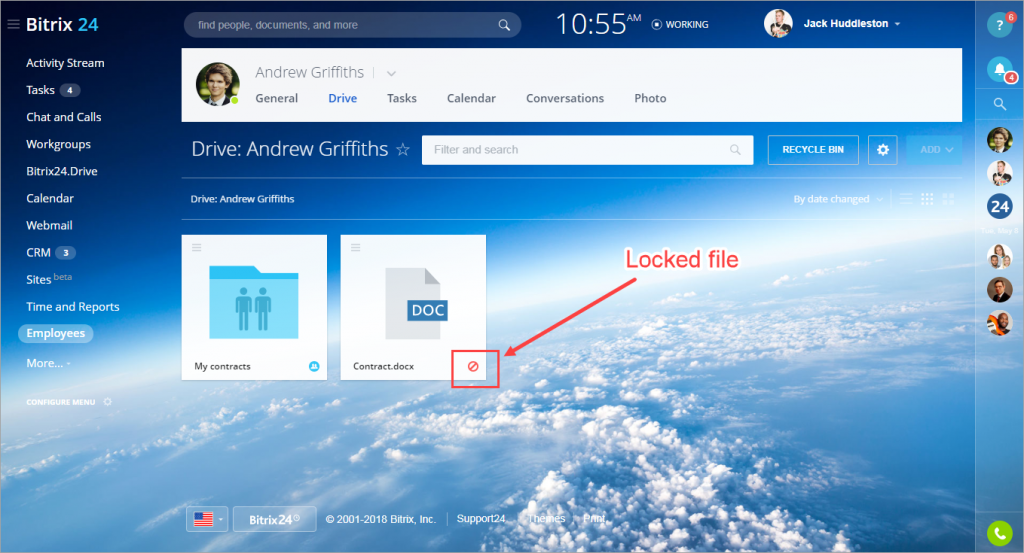Screen dimensions: 1024x553
Task: Open the Conversations tab
Action: coord(565,98)
